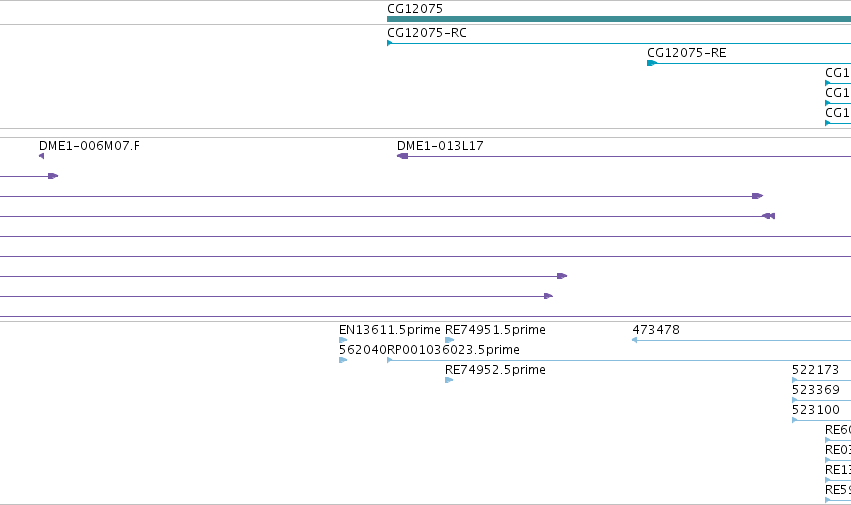This screenshot has height=505, width=851.
Task: Click the 522173 feature start arrow
Action: pyautogui.click(x=795, y=380)
